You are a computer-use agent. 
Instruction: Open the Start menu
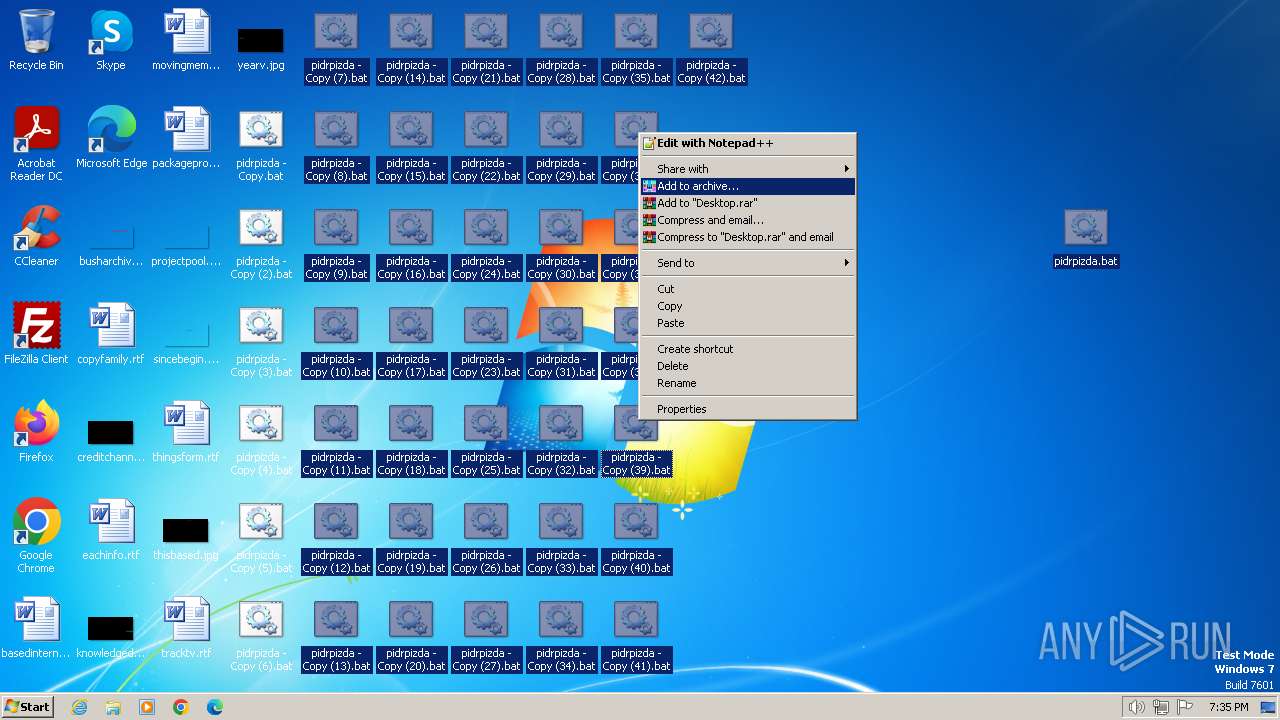coord(27,706)
